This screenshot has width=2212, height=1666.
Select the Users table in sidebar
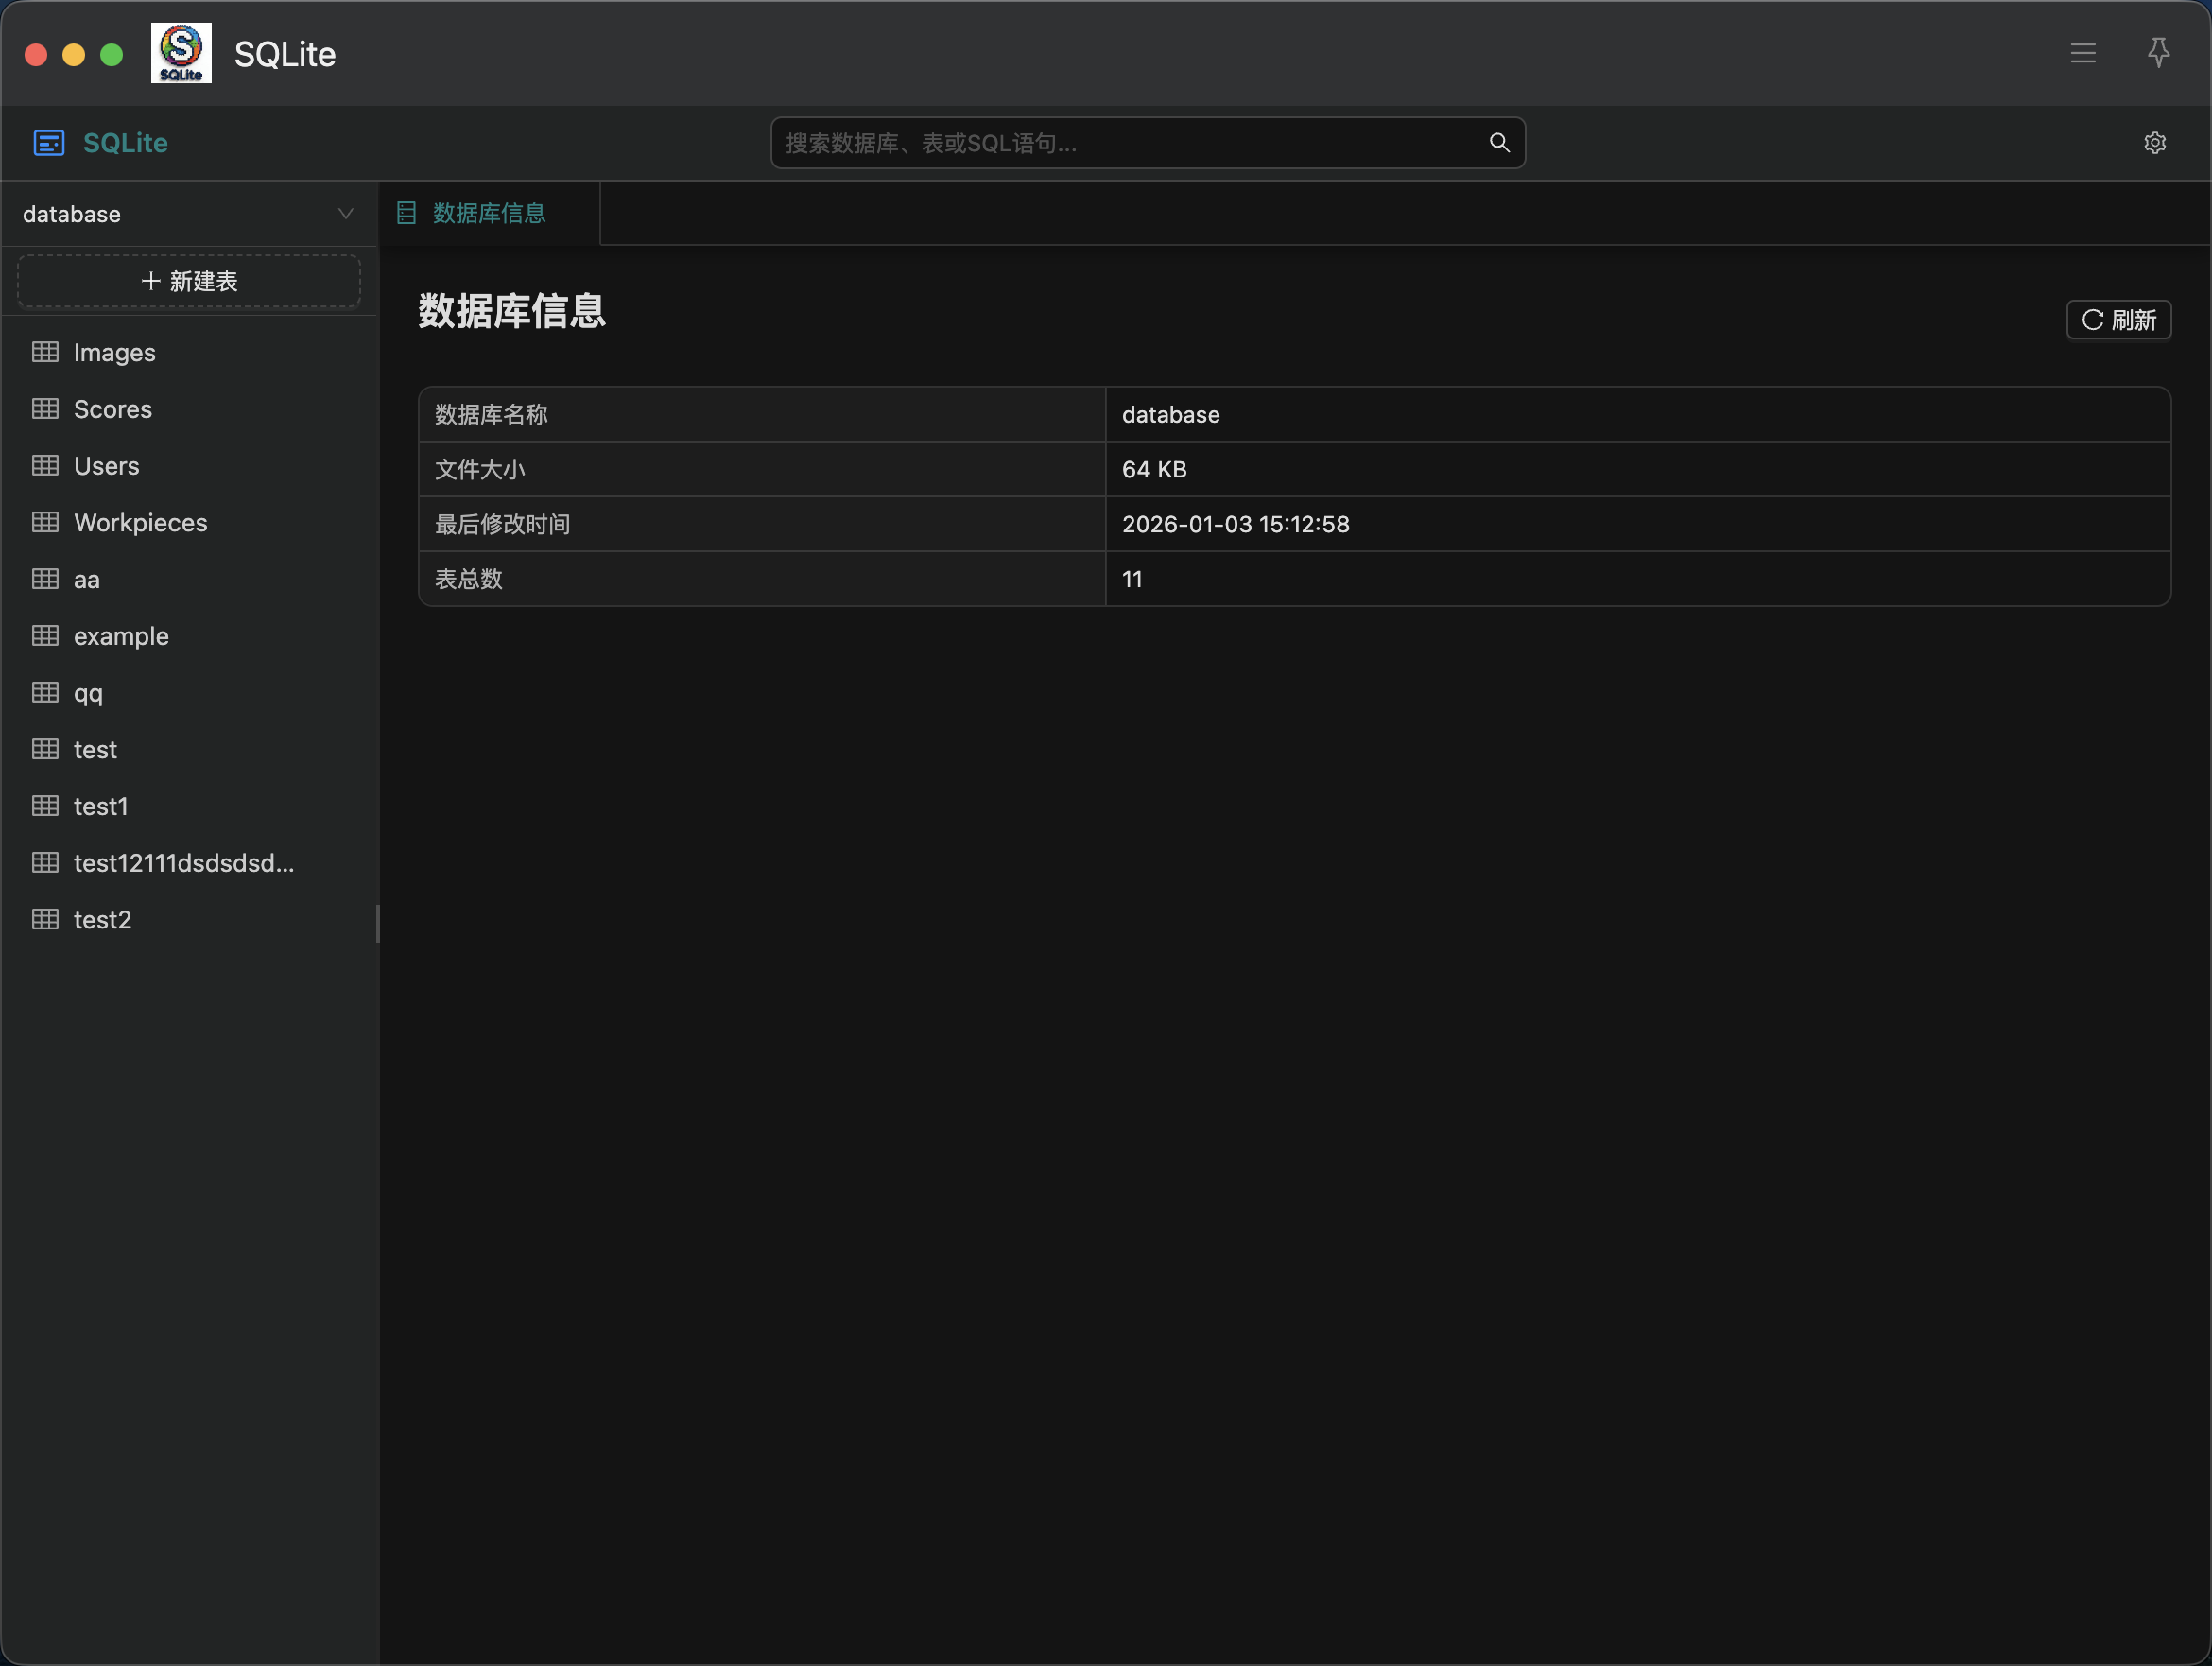(107, 466)
